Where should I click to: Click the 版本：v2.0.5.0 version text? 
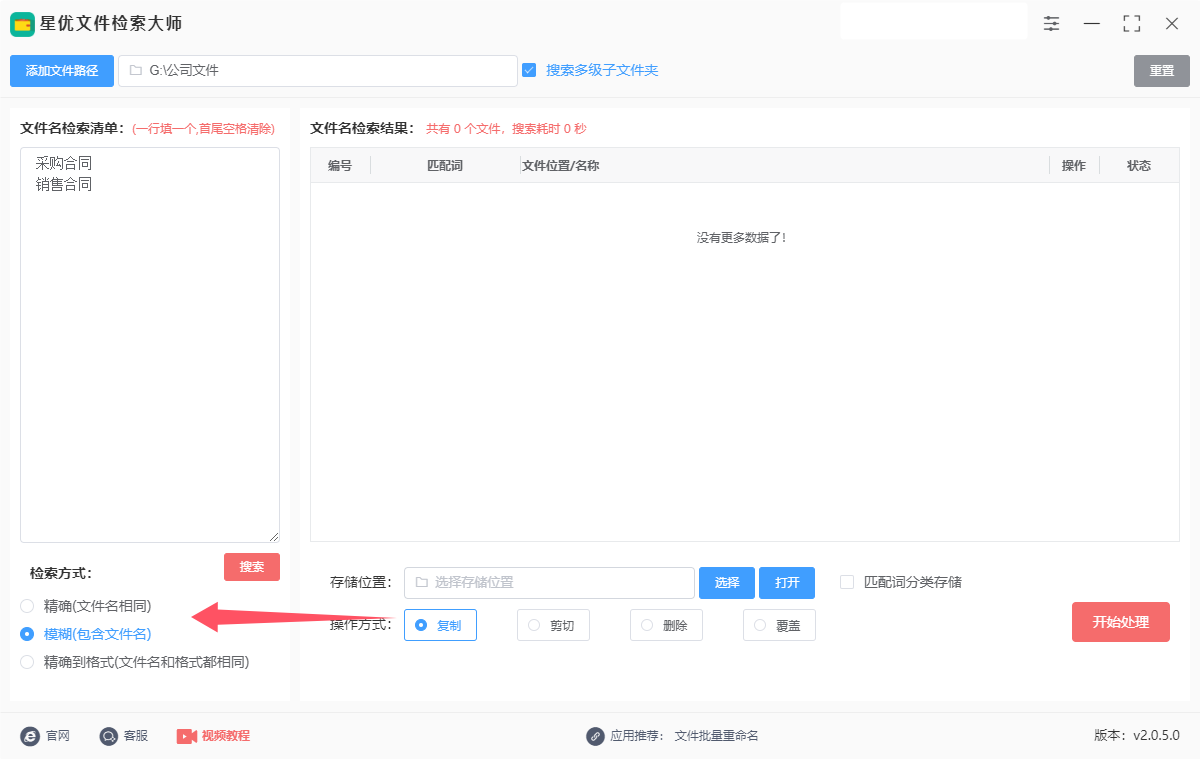coord(1137,736)
